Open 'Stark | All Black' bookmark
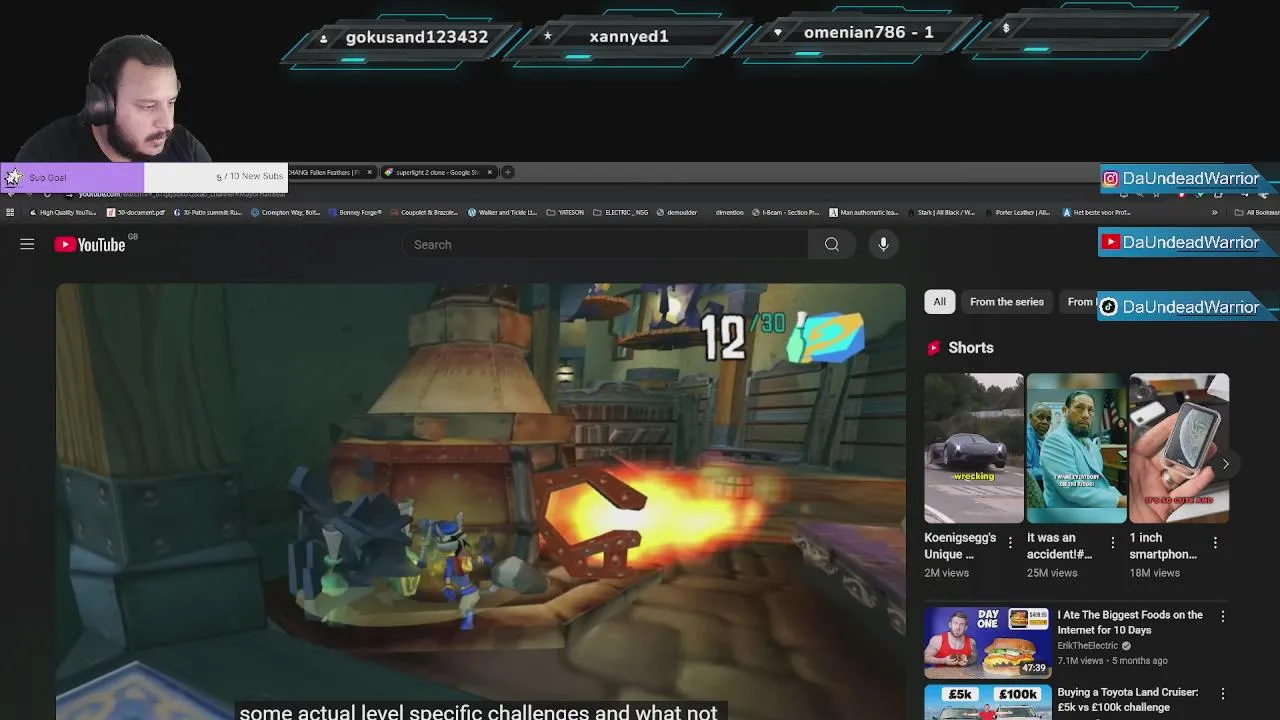1280x720 pixels. click(940, 212)
